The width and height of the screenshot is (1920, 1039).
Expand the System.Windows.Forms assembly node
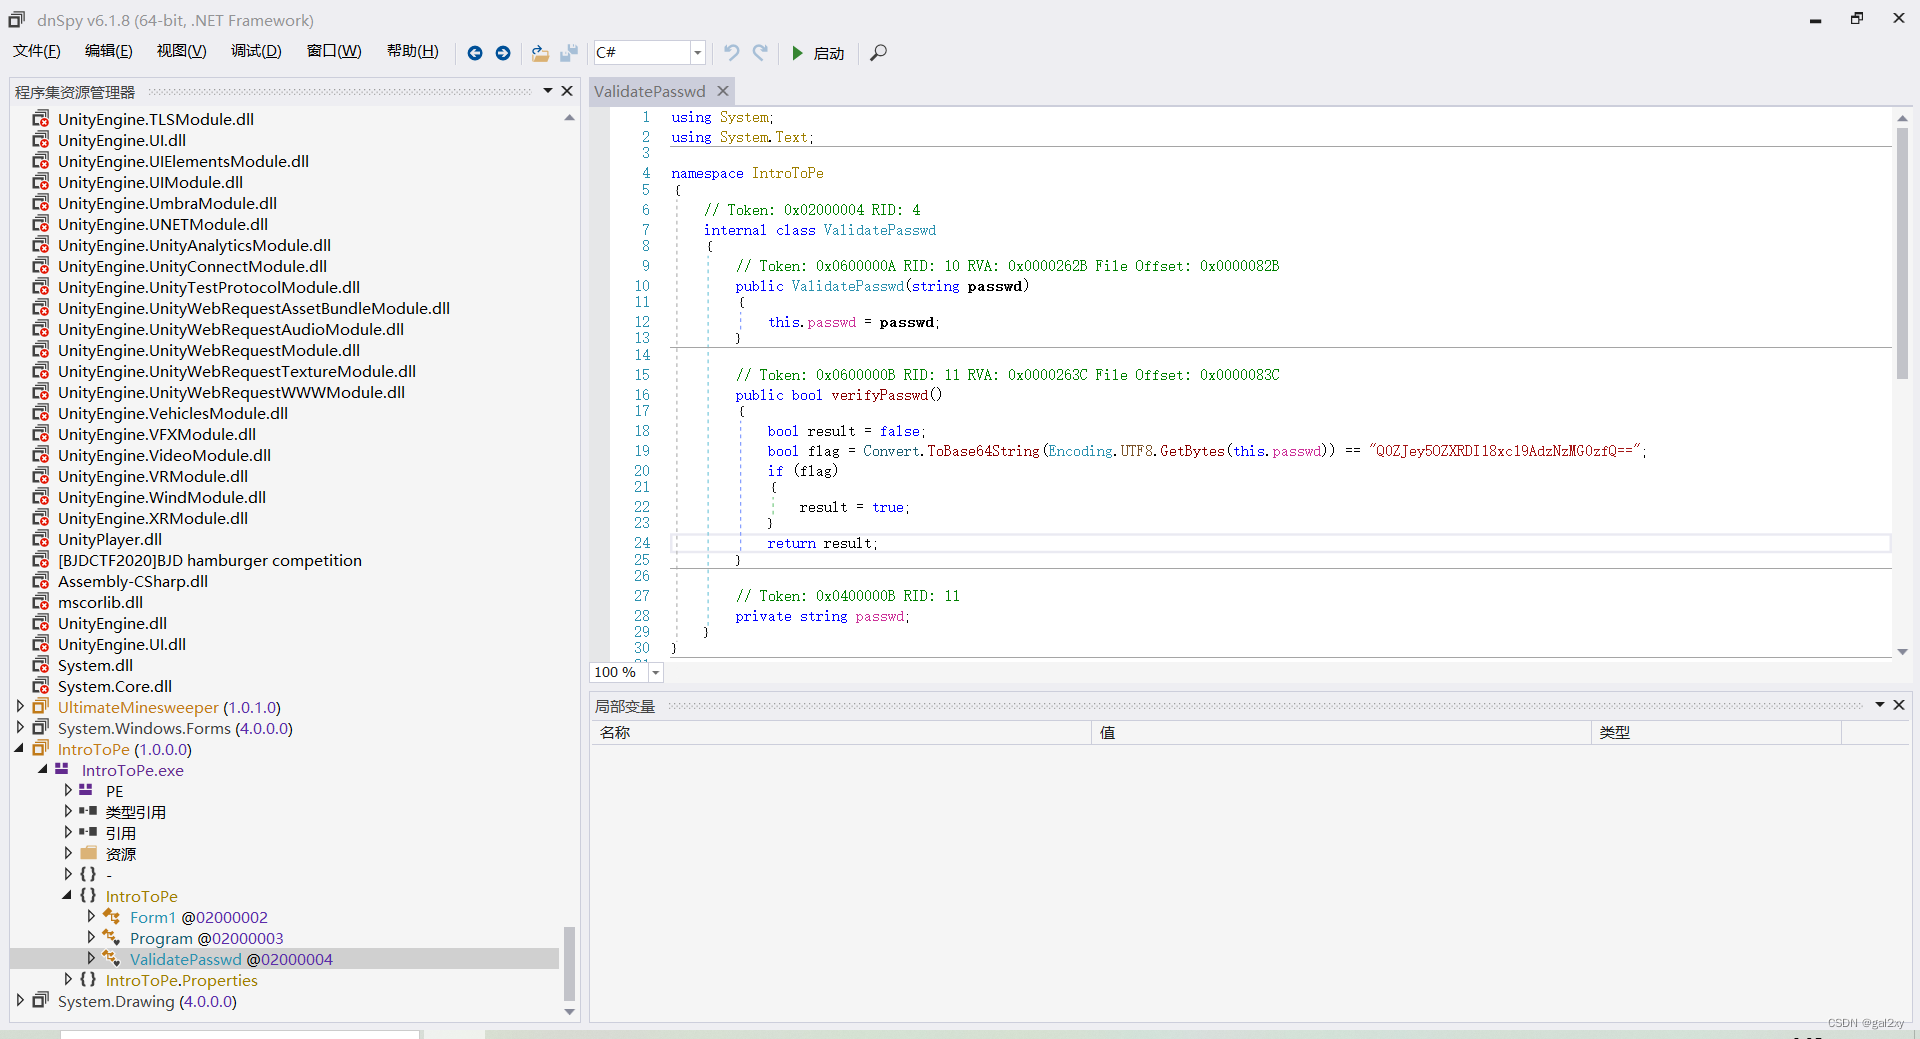click(20, 727)
